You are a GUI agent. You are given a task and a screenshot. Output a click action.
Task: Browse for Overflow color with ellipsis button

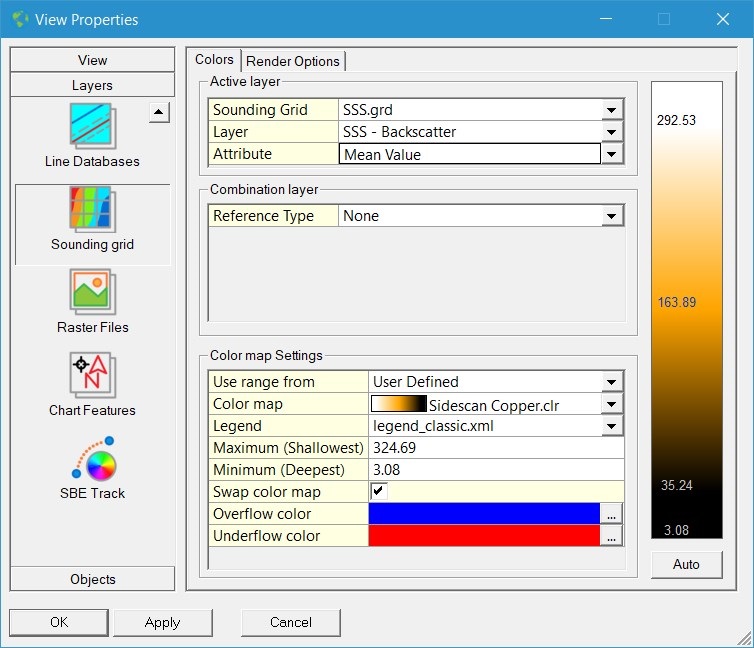pos(612,514)
